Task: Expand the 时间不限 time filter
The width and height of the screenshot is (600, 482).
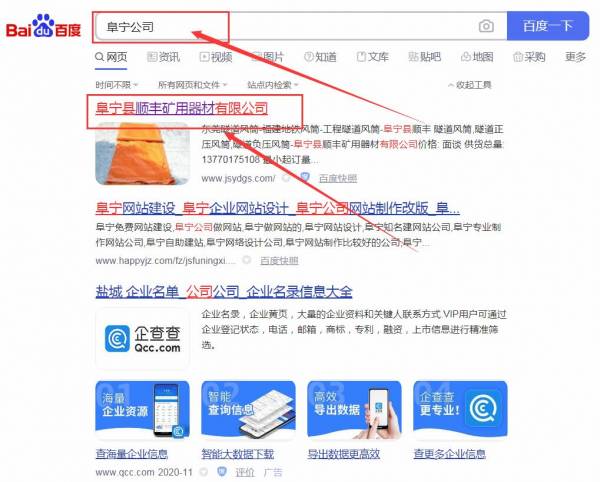Action: click(116, 85)
